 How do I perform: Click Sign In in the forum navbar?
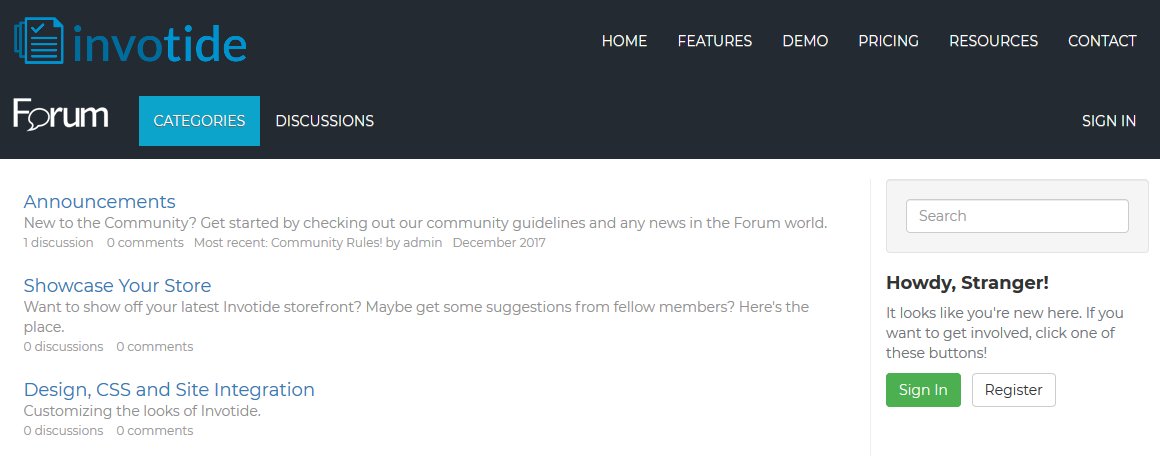click(1108, 121)
